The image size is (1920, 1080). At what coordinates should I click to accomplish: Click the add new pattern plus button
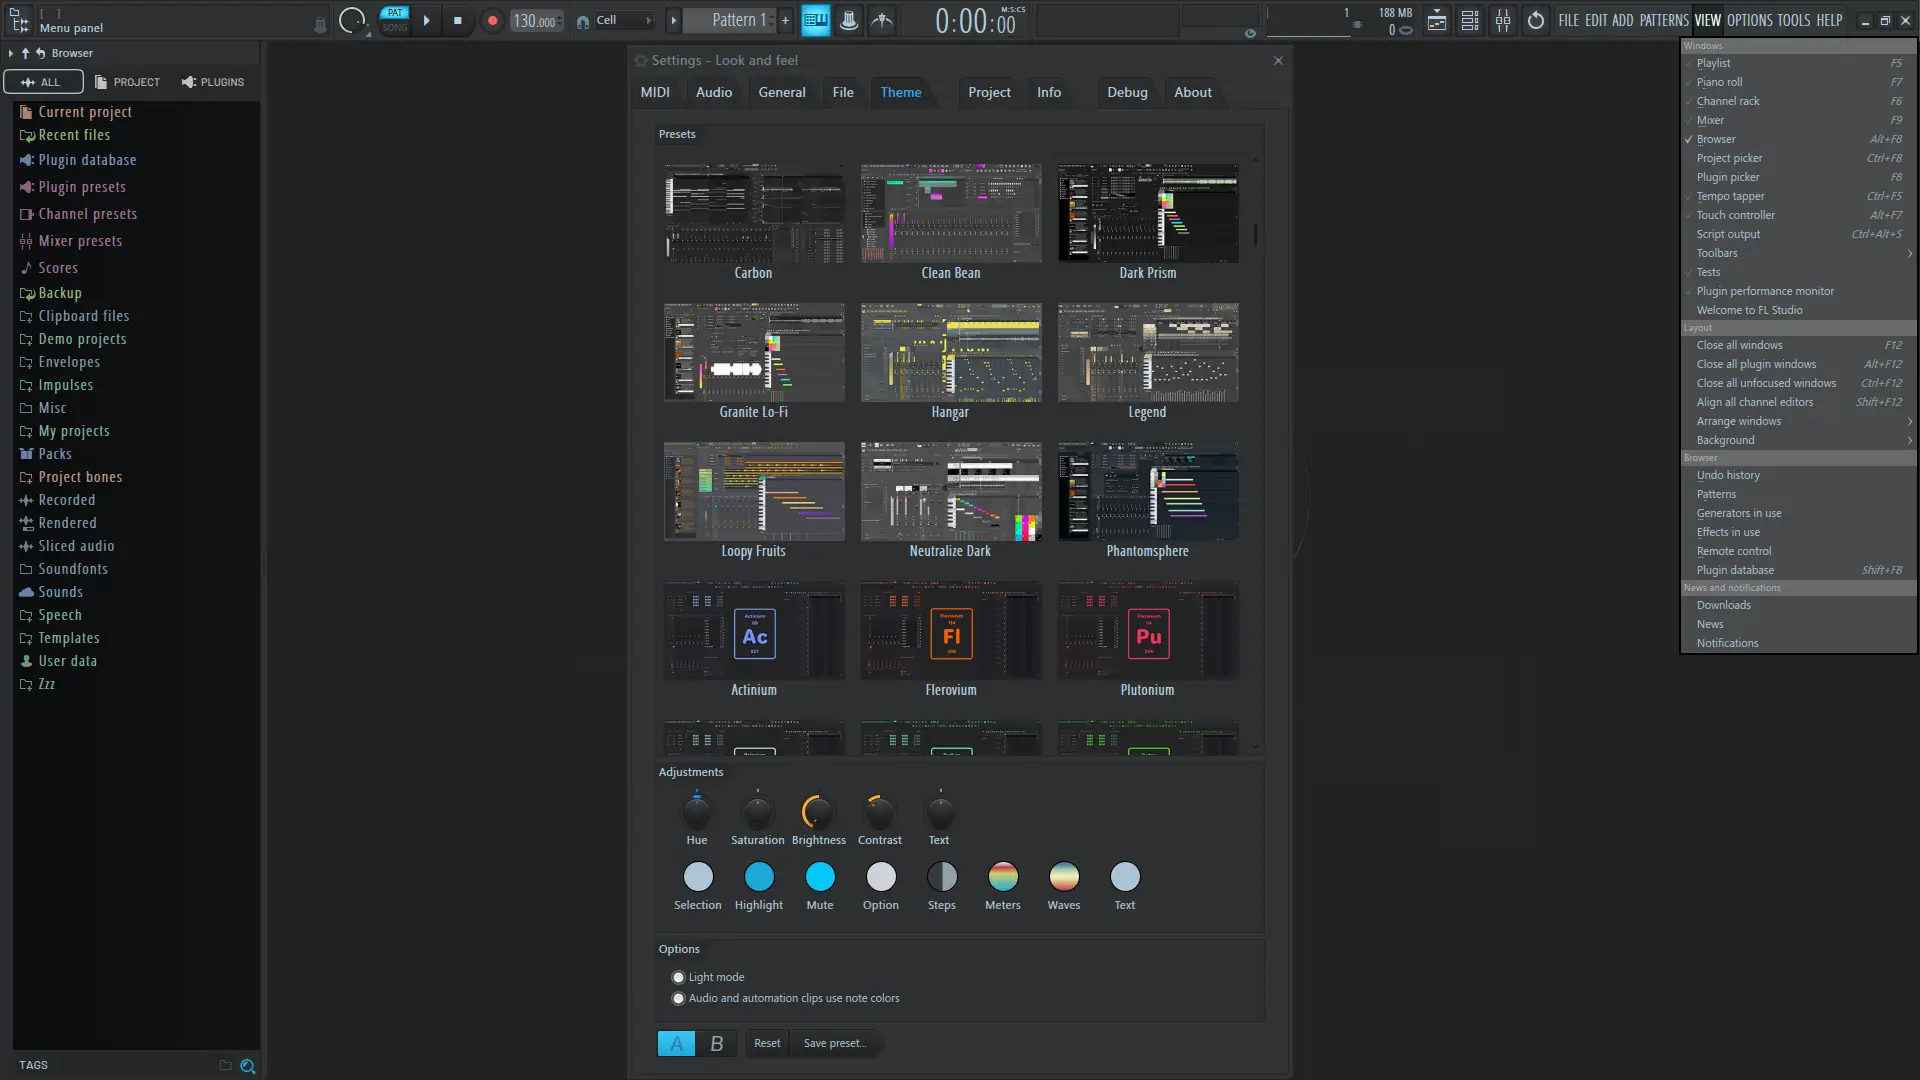[785, 20]
